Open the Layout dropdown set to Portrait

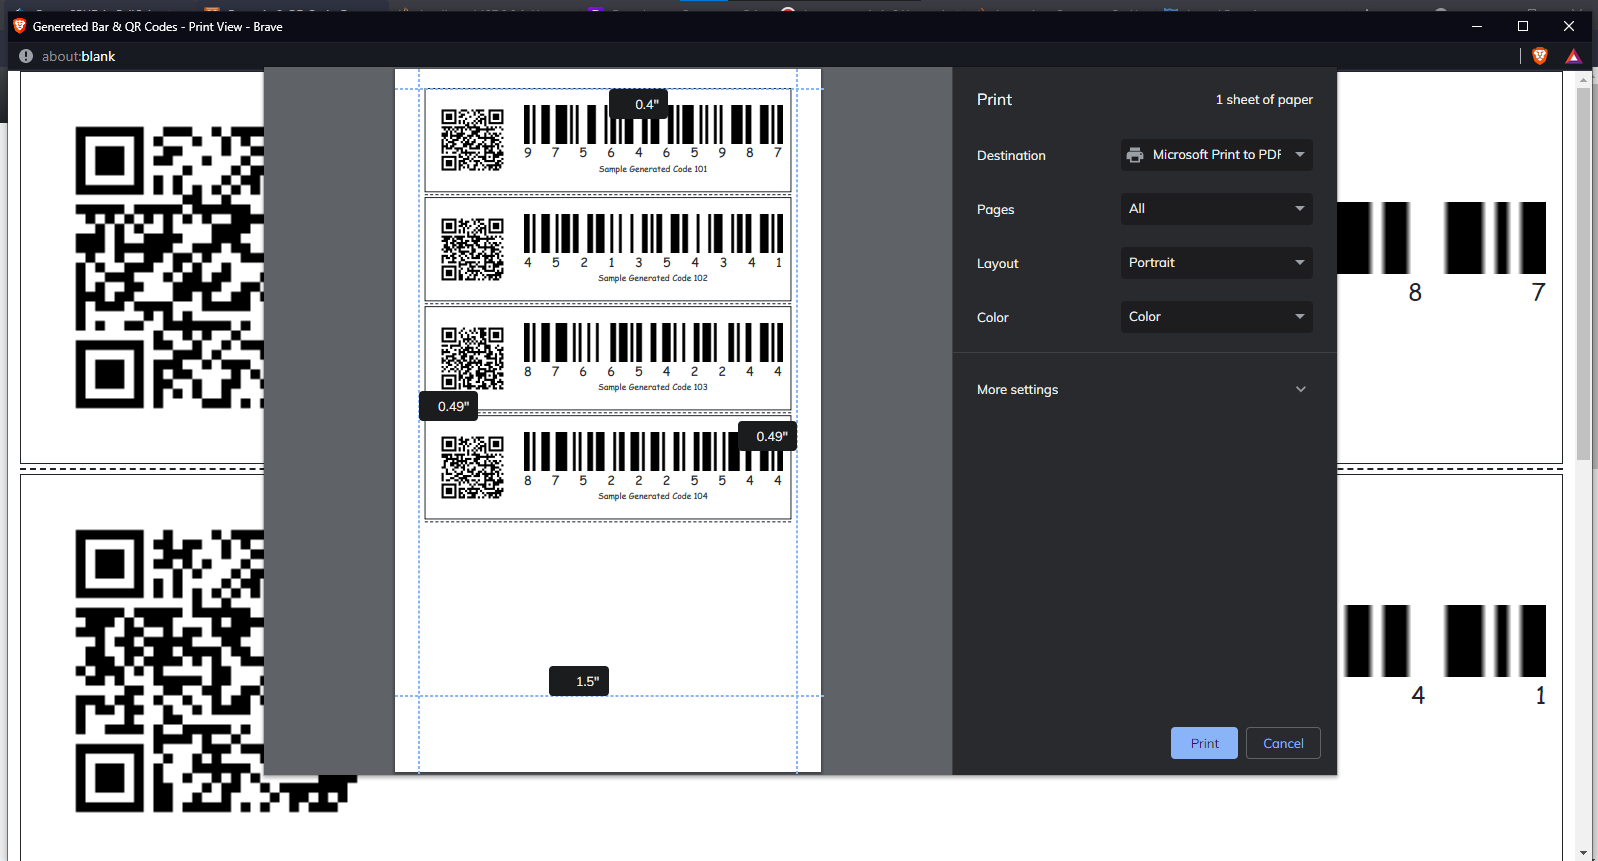click(x=1216, y=263)
